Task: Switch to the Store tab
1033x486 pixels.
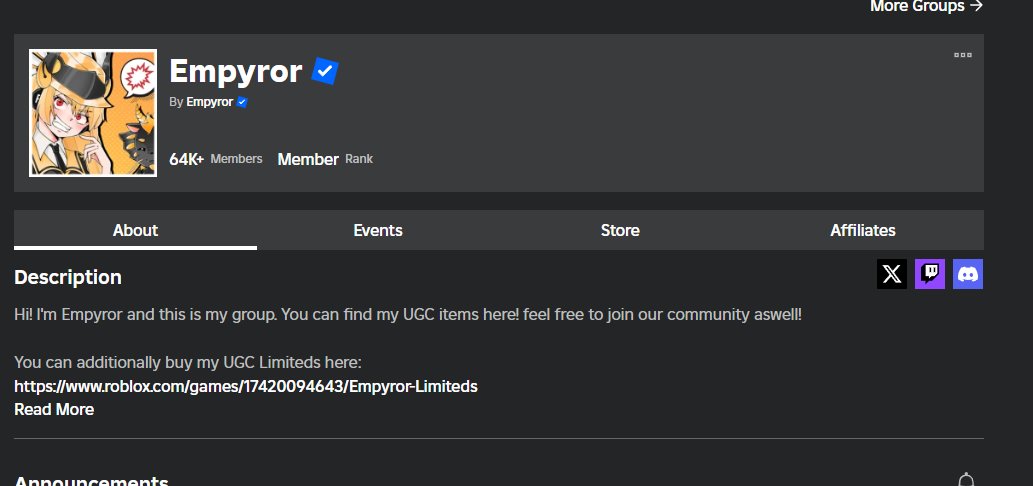Action: 620,230
